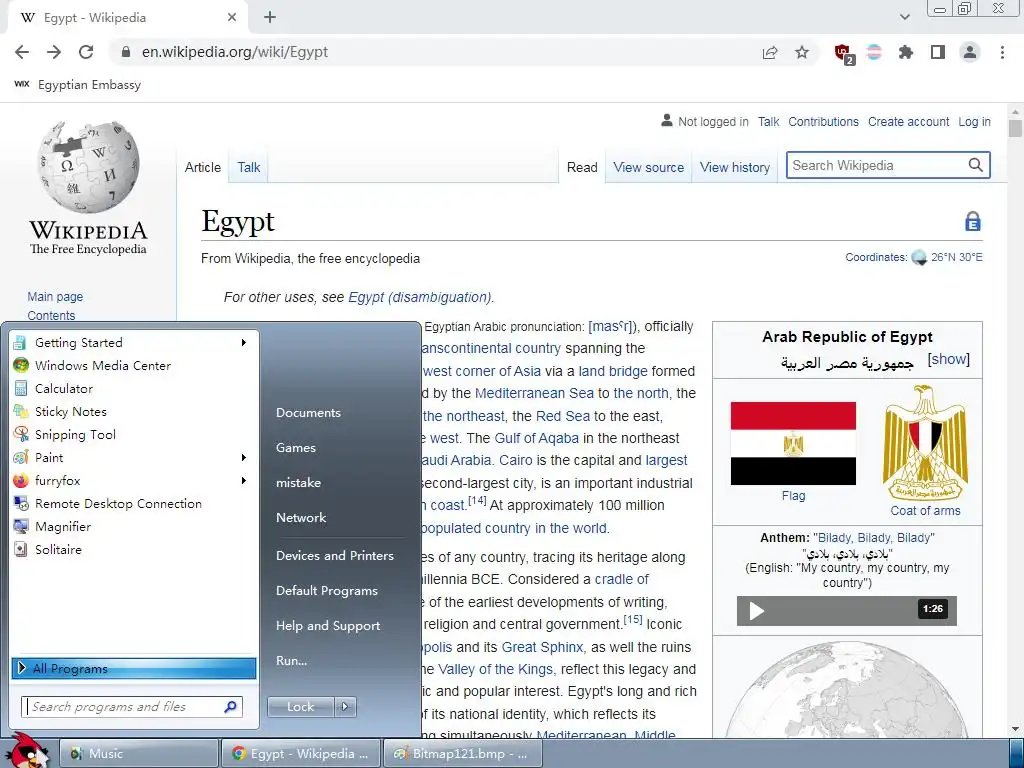The width and height of the screenshot is (1024, 768).
Task: Open a new browser tab
Action: [x=270, y=18]
